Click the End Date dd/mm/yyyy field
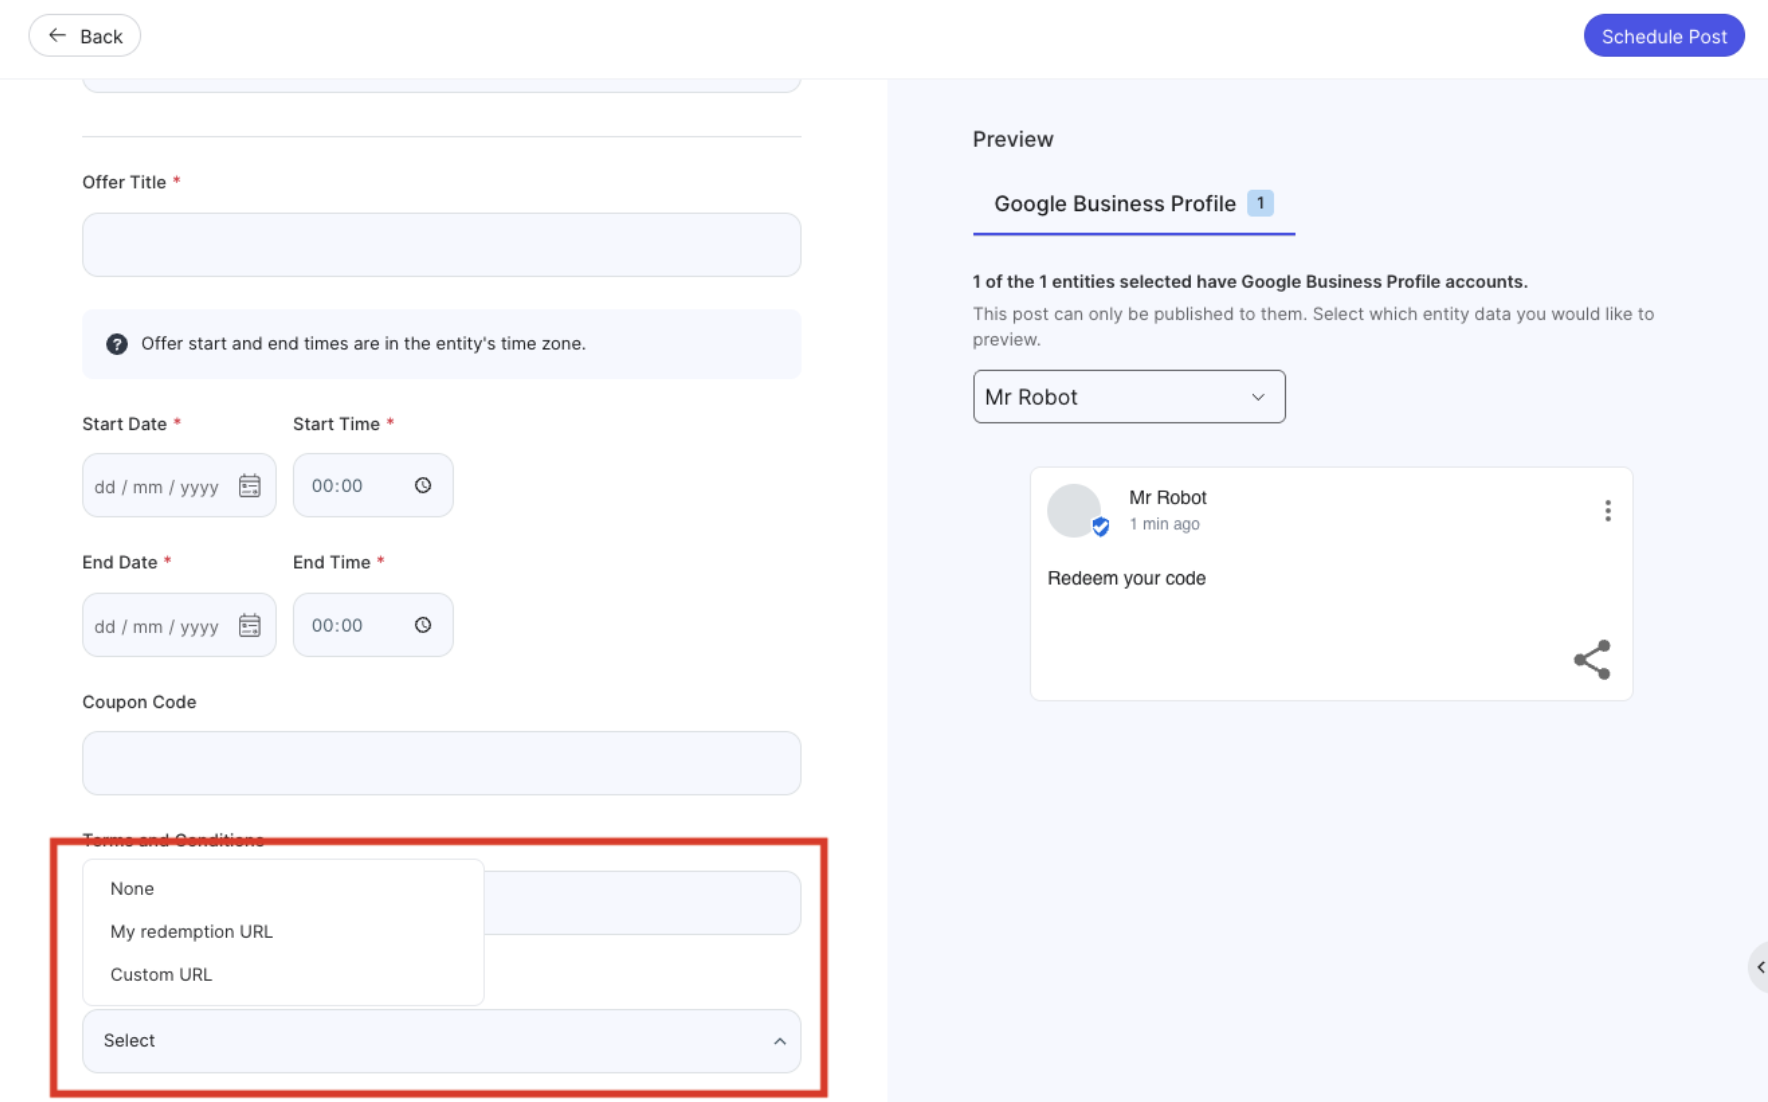 [179, 626]
